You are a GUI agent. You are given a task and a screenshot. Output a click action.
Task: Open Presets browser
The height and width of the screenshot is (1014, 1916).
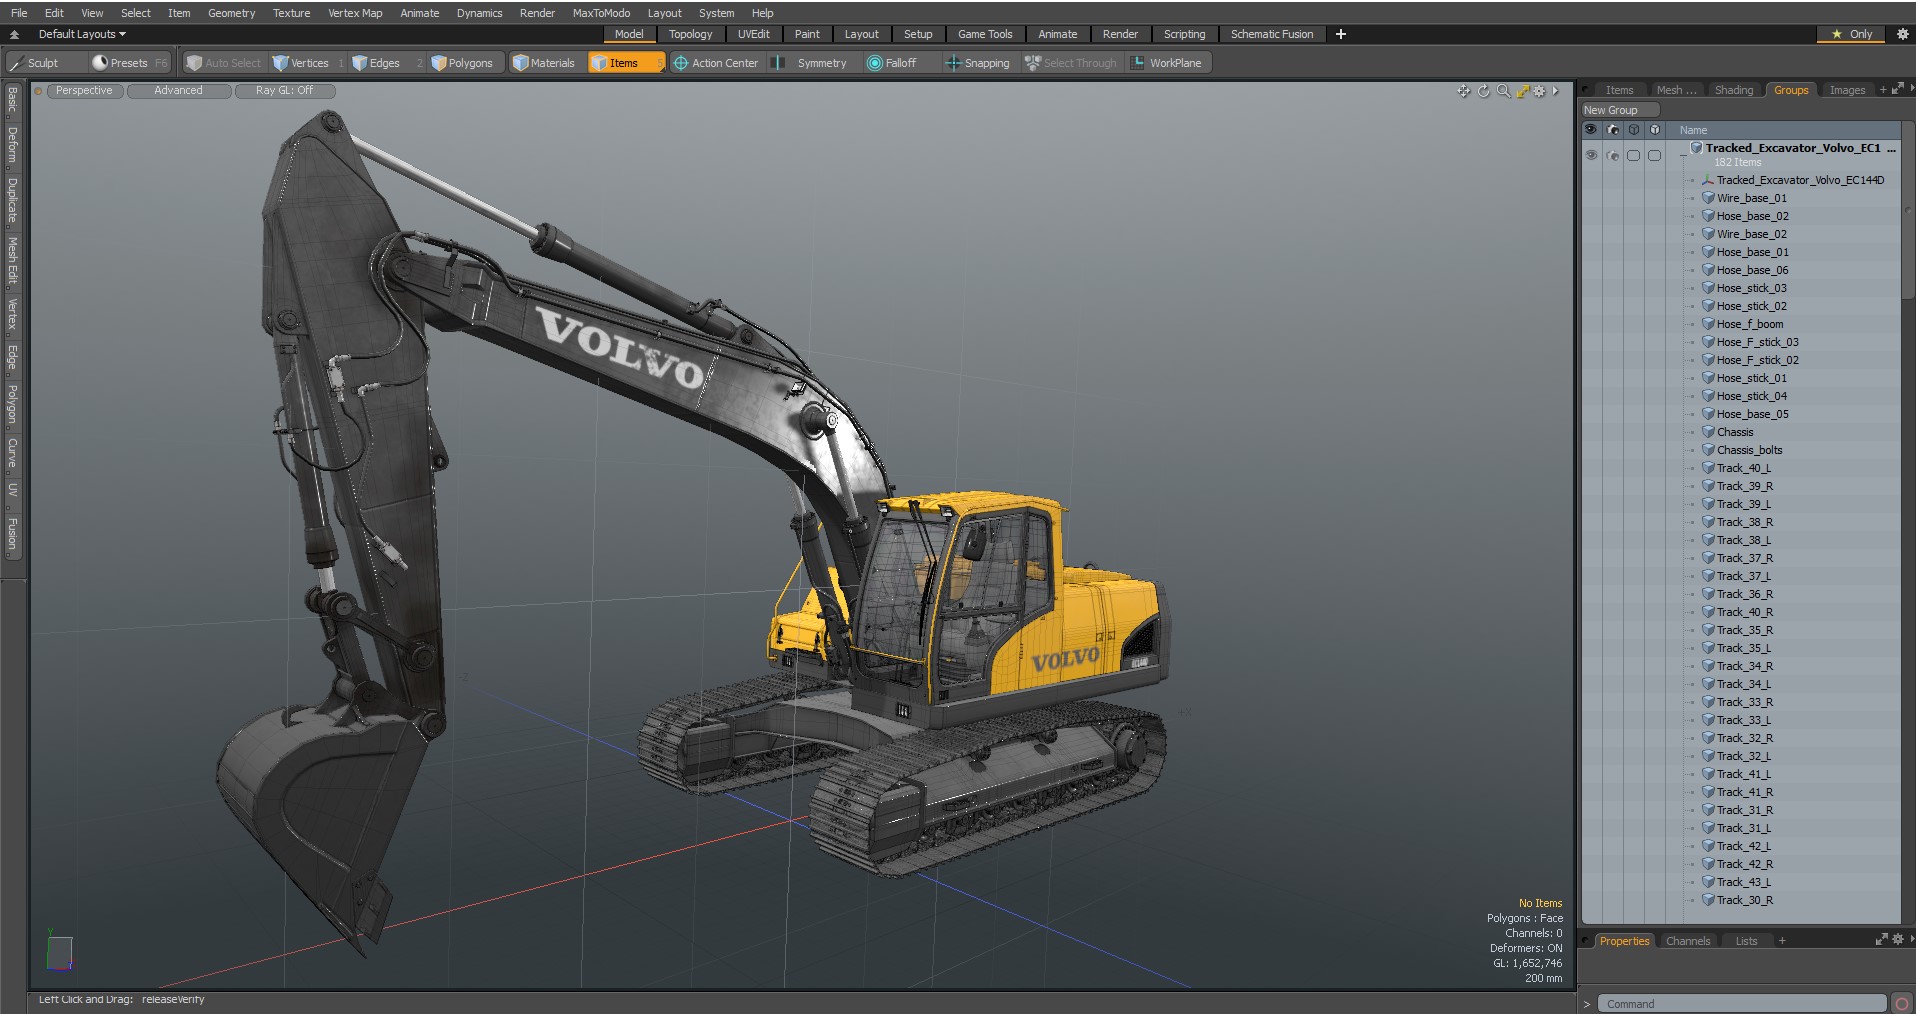coord(129,63)
